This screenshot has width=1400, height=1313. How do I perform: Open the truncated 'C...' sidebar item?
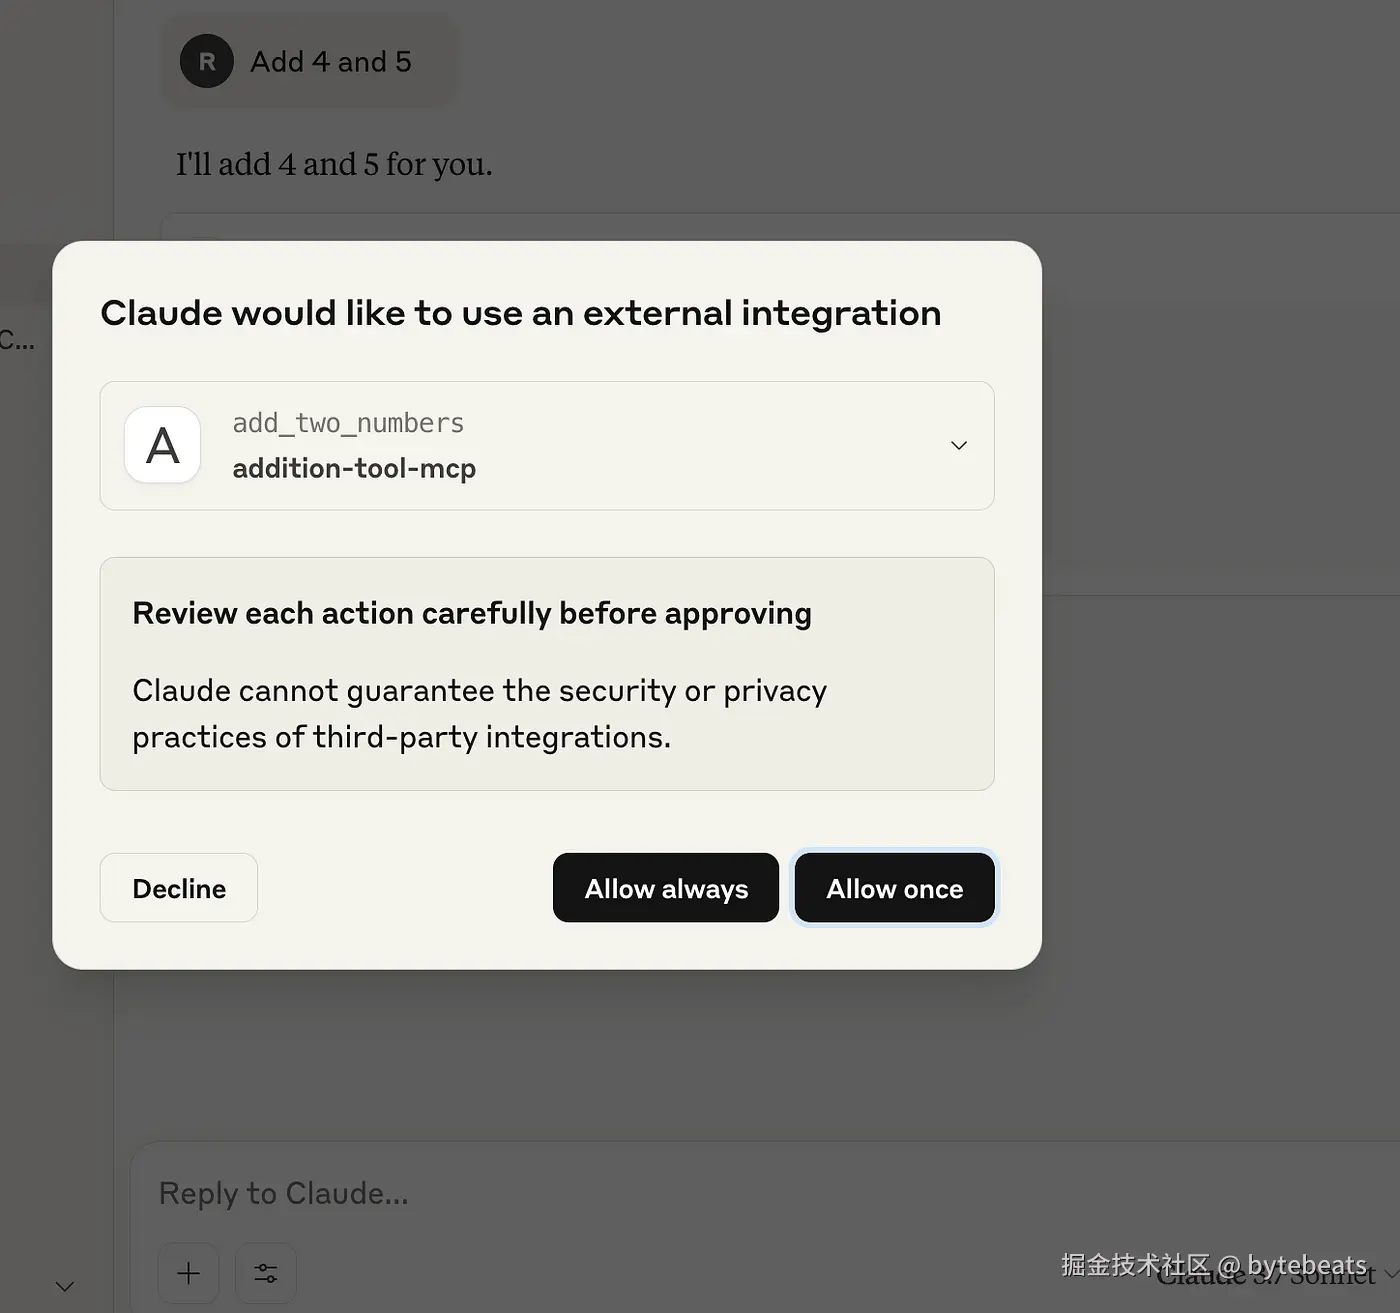[17, 340]
